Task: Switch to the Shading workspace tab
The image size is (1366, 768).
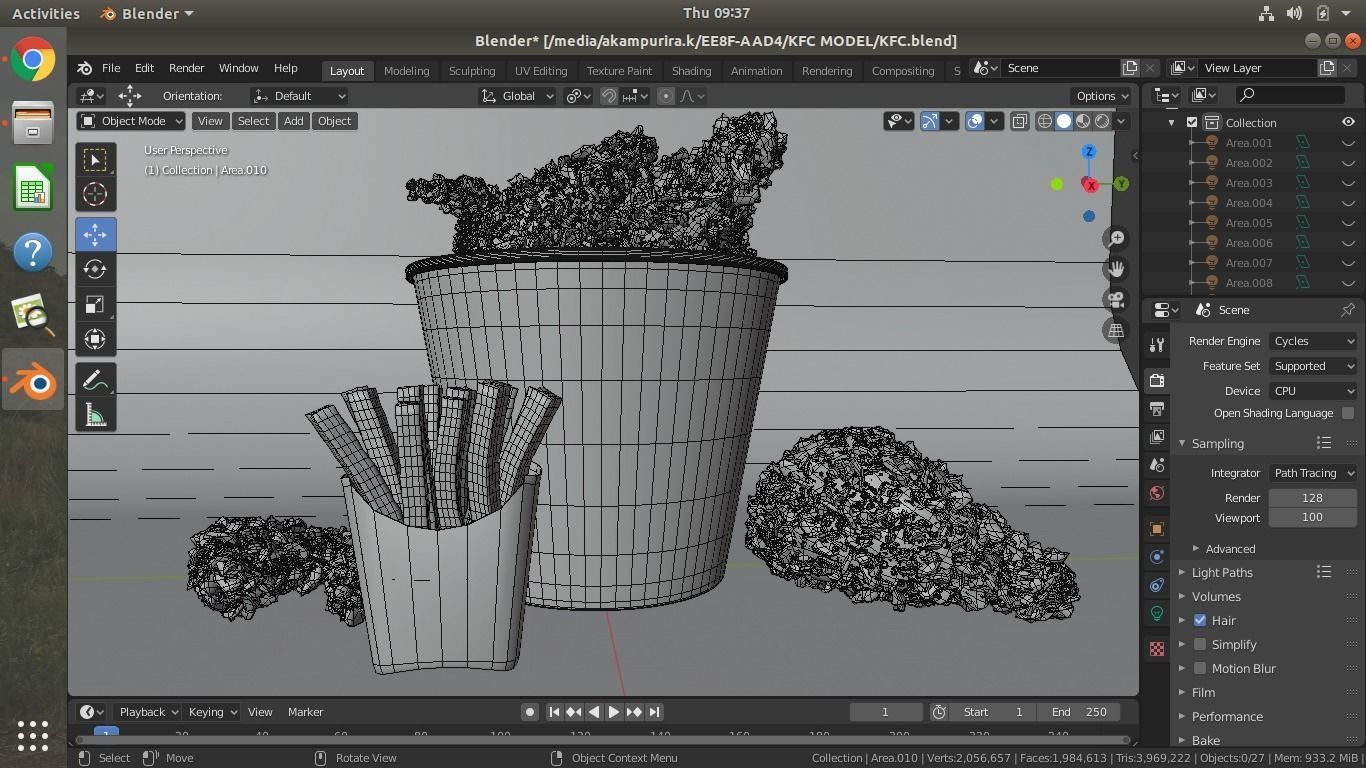Action: pos(691,71)
